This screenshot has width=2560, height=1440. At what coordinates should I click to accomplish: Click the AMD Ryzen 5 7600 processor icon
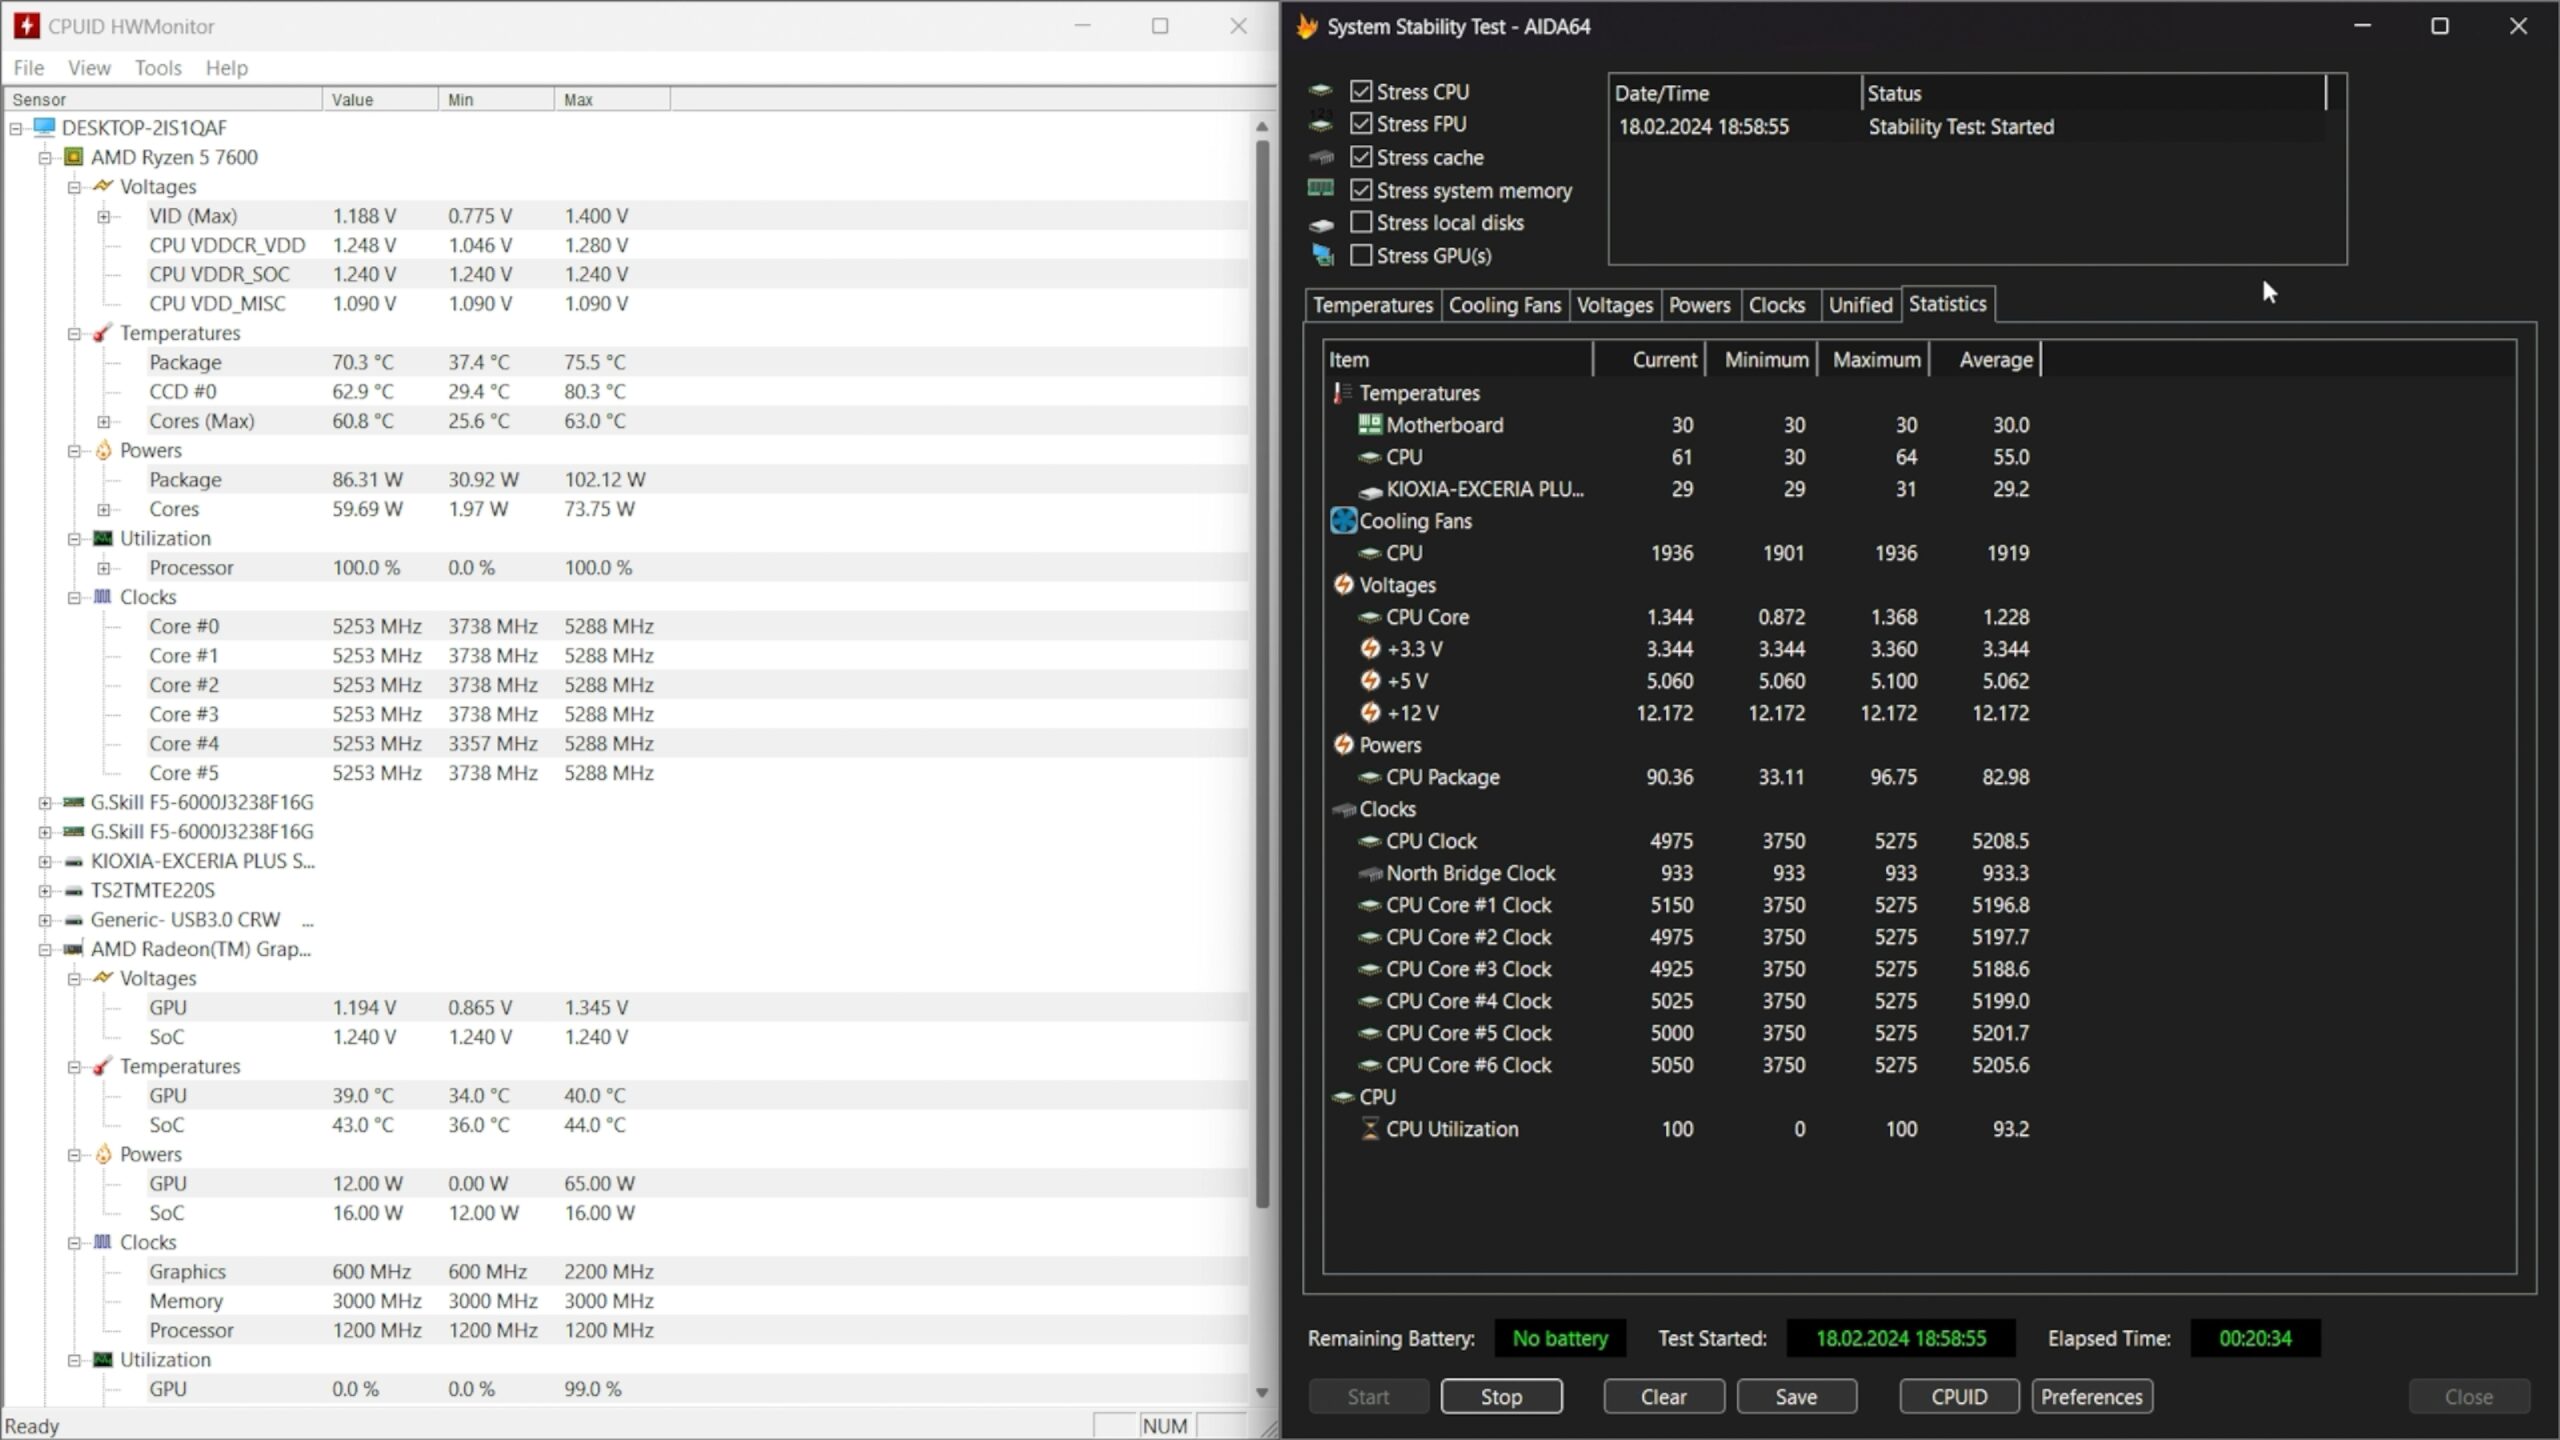(x=73, y=157)
